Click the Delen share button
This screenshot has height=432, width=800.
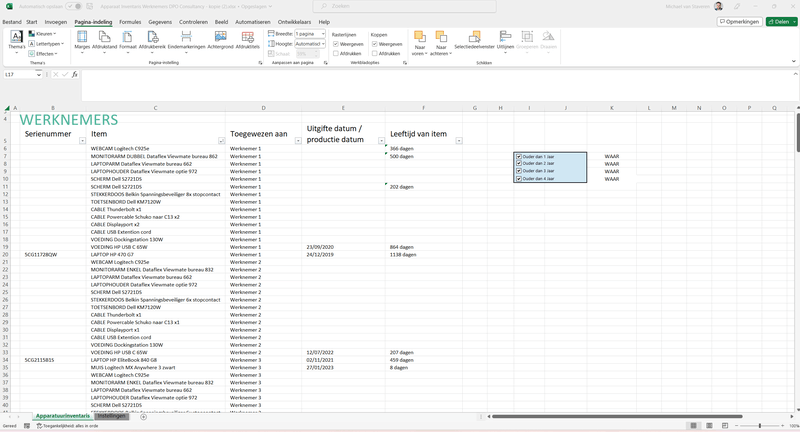coord(779,21)
